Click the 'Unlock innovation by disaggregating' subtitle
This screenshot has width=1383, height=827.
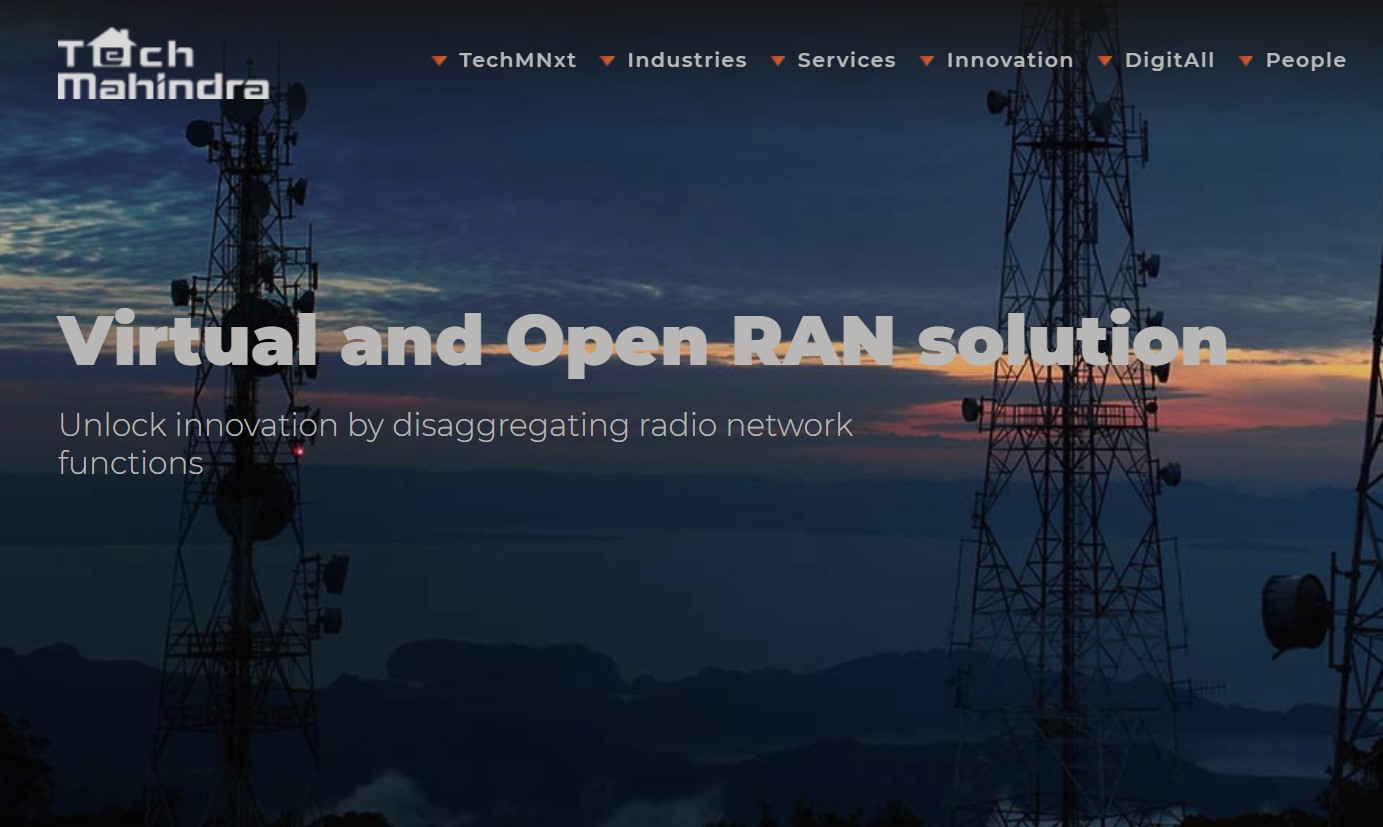455,443
